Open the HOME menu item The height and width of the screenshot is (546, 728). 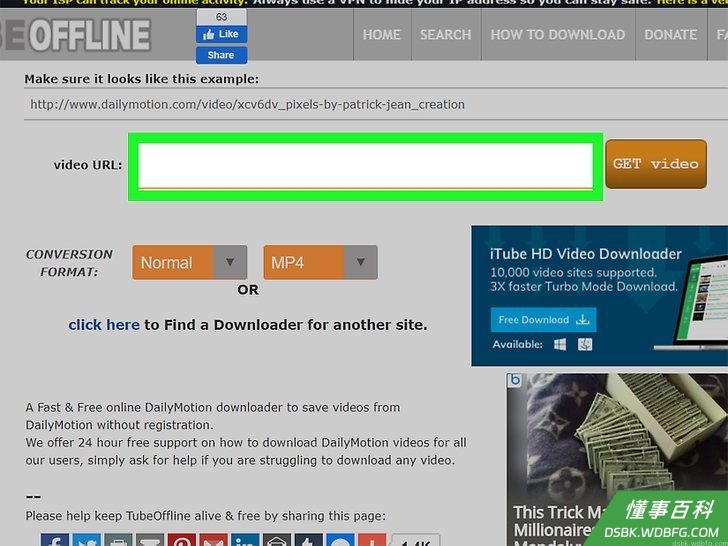click(x=382, y=35)
